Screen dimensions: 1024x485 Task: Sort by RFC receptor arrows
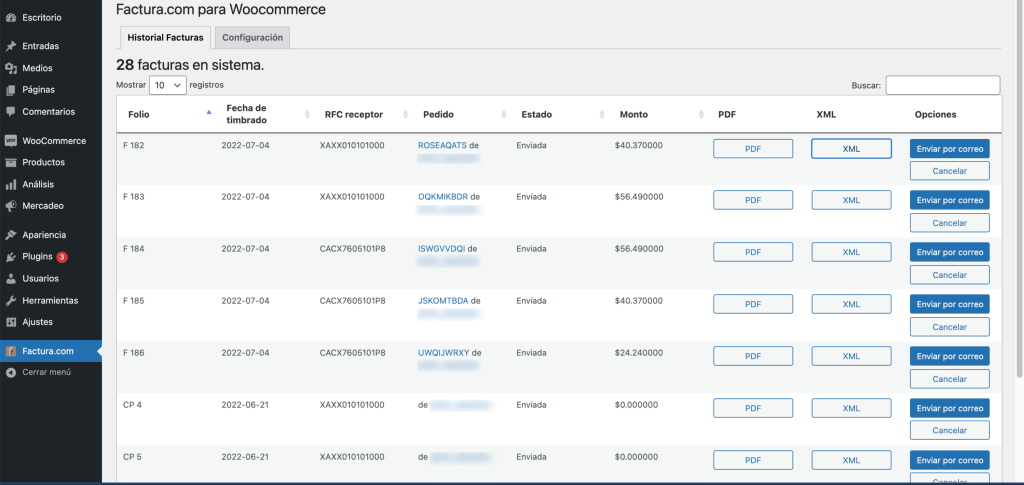click(x=406, y=114)
